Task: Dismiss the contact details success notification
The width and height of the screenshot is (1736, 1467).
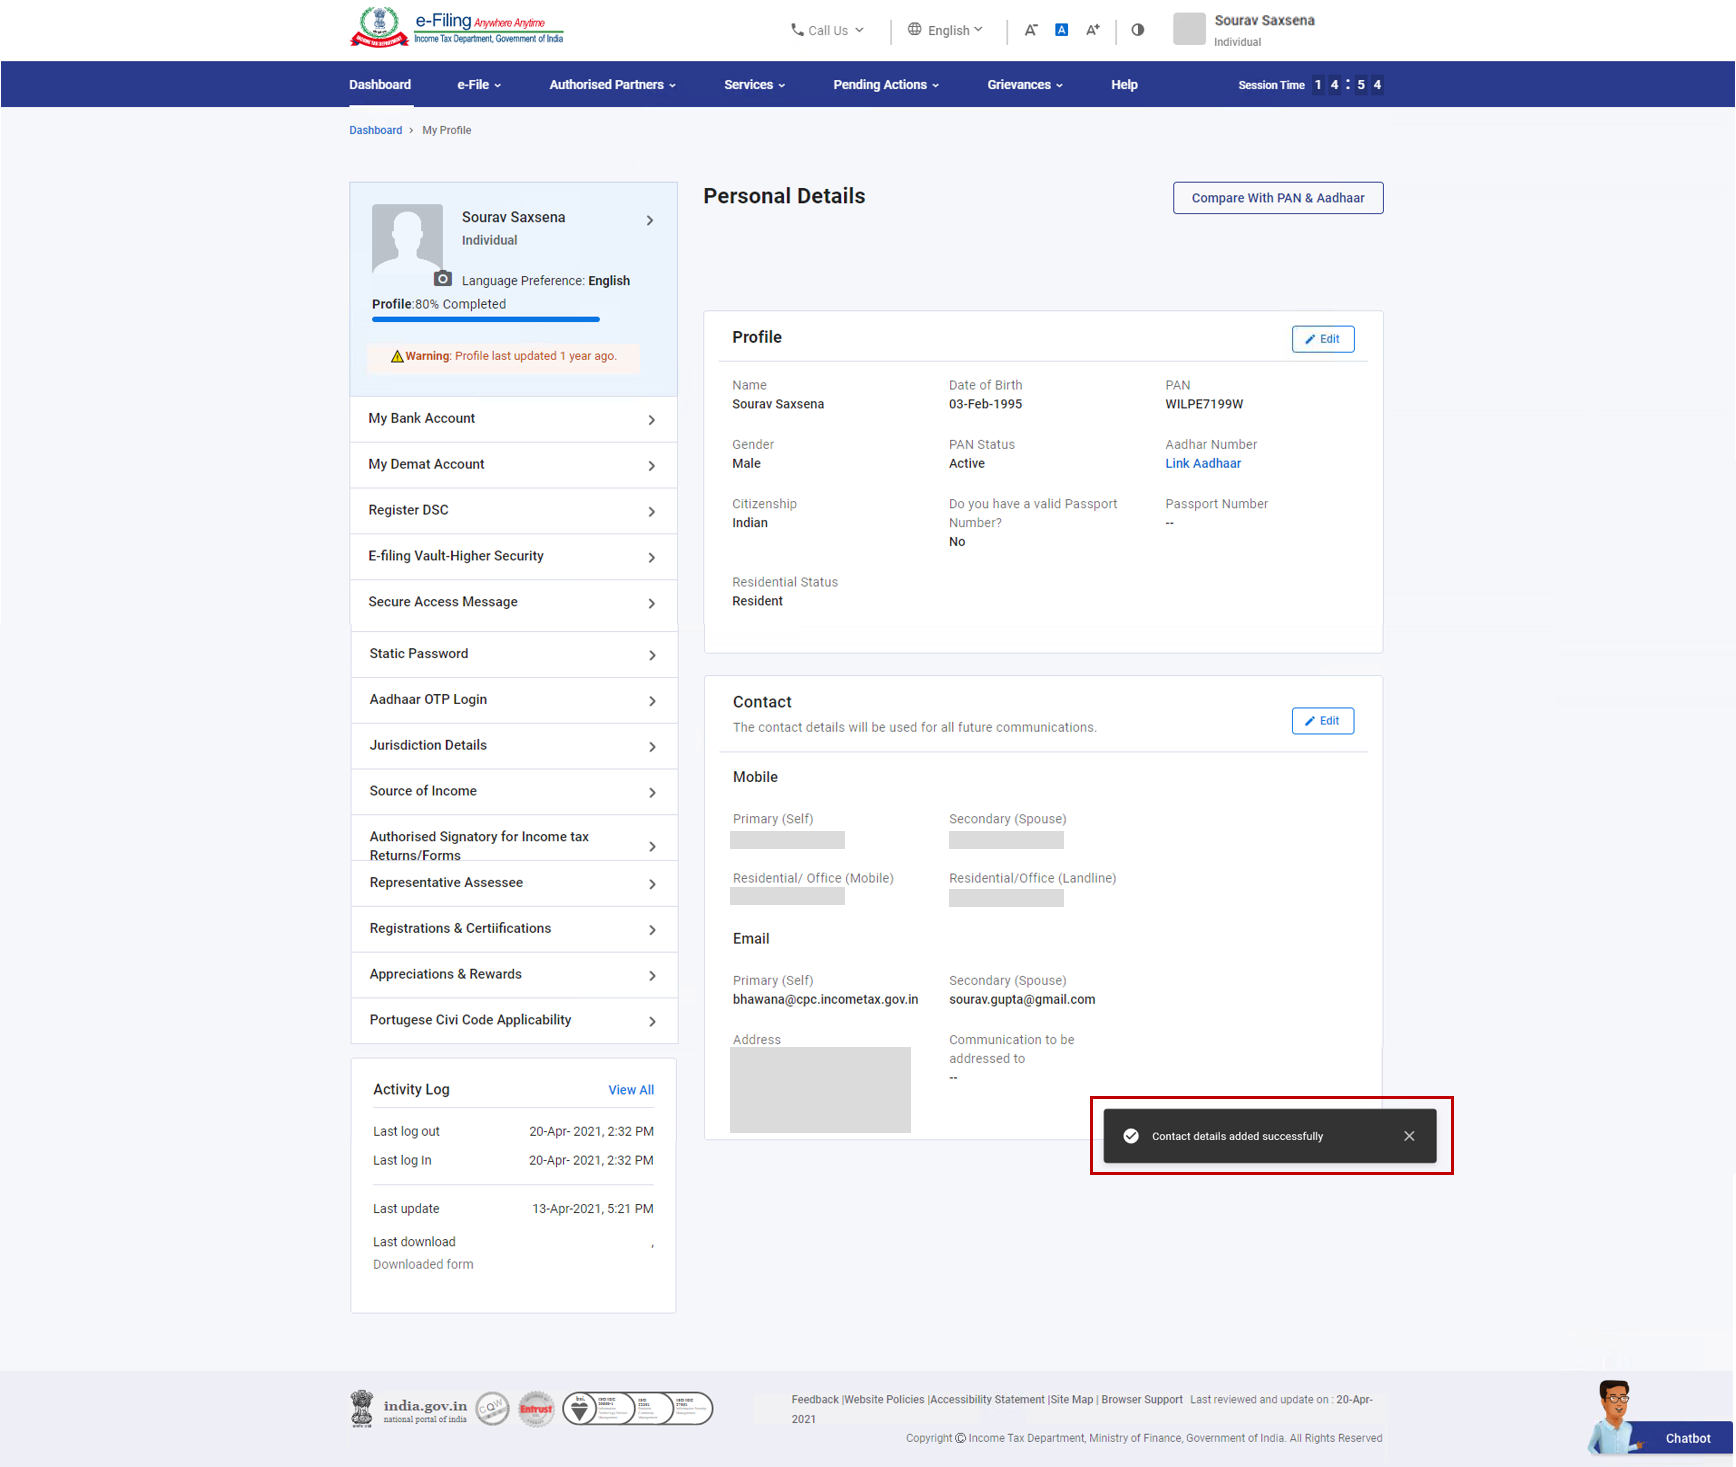Action: (1409, 1136)
